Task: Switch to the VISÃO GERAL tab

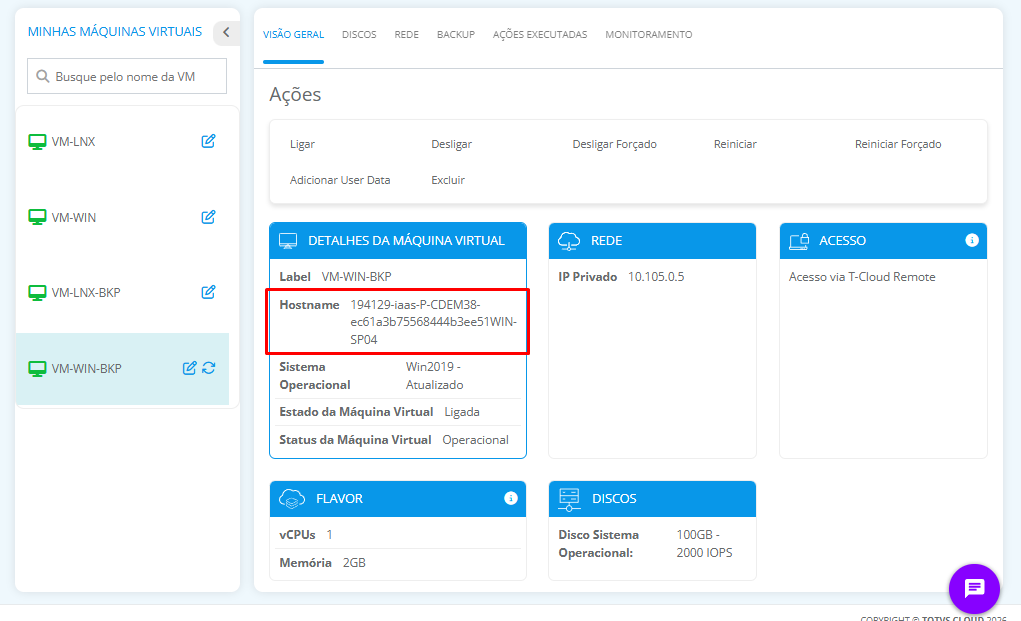Action: 293,34
